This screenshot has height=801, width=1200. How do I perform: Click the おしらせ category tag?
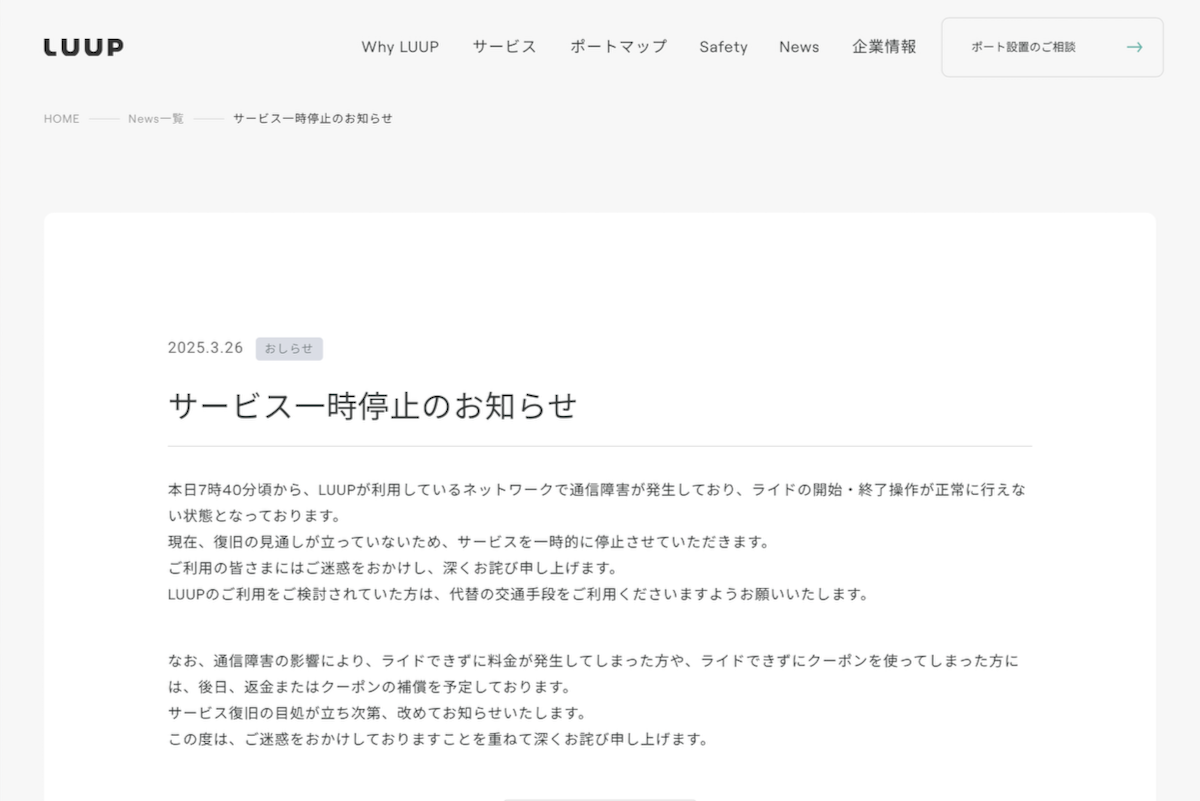(291, 348)
